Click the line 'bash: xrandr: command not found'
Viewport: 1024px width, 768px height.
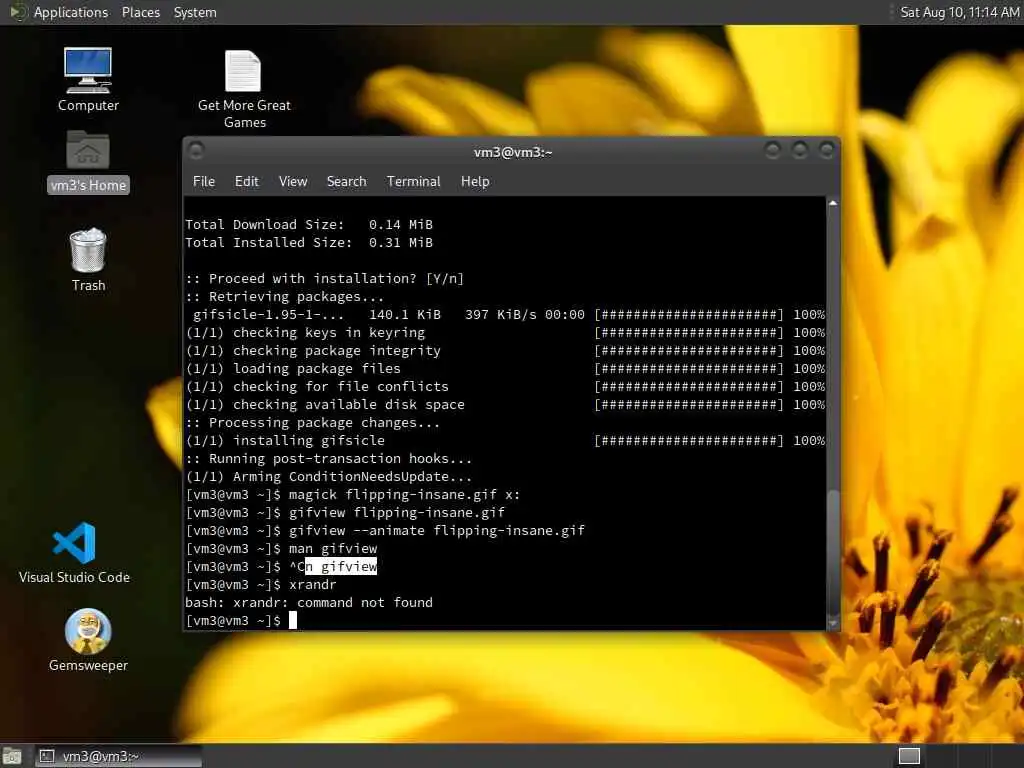(x=309, y=602)
